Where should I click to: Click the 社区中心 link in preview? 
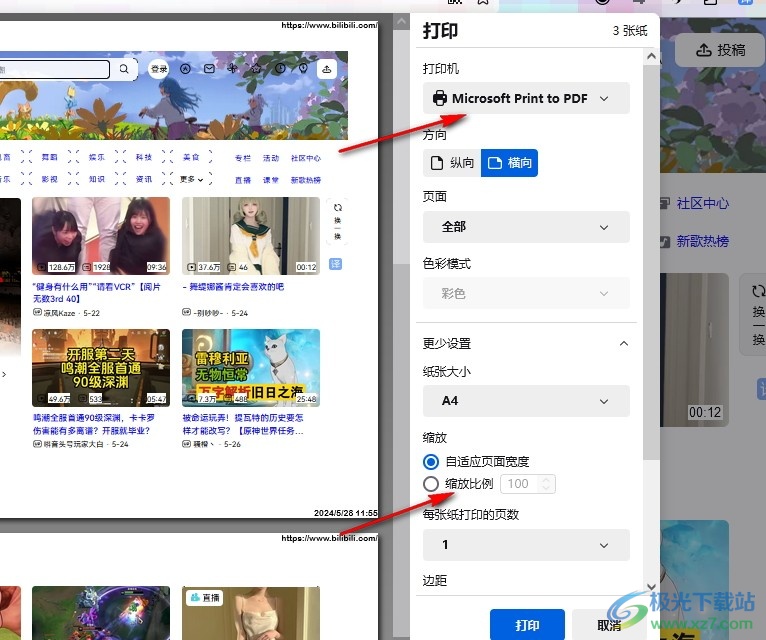click(306, 158)
